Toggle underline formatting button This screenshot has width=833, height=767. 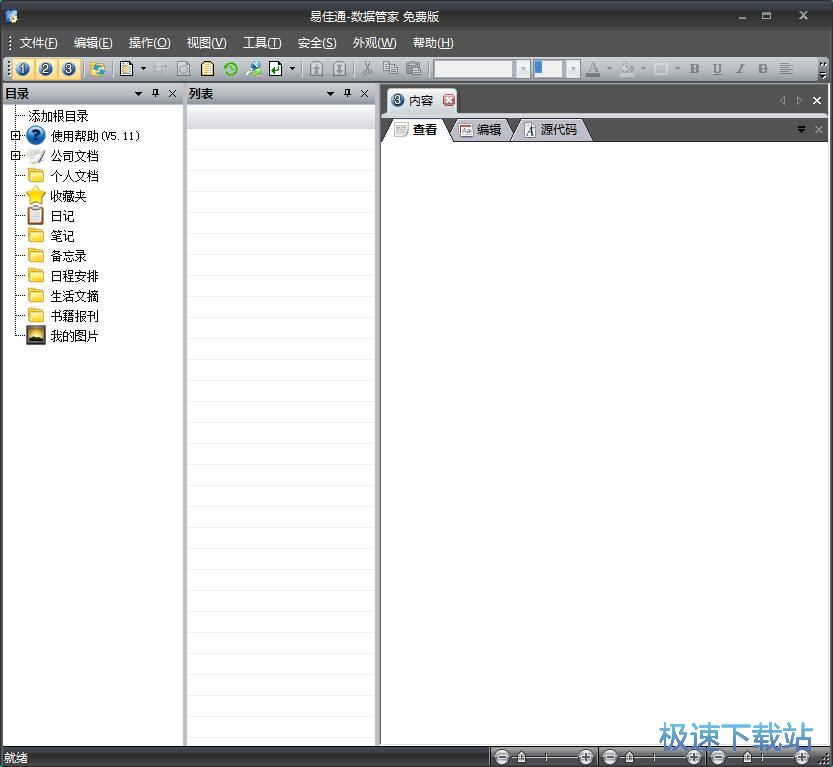(x=717, y=69)
